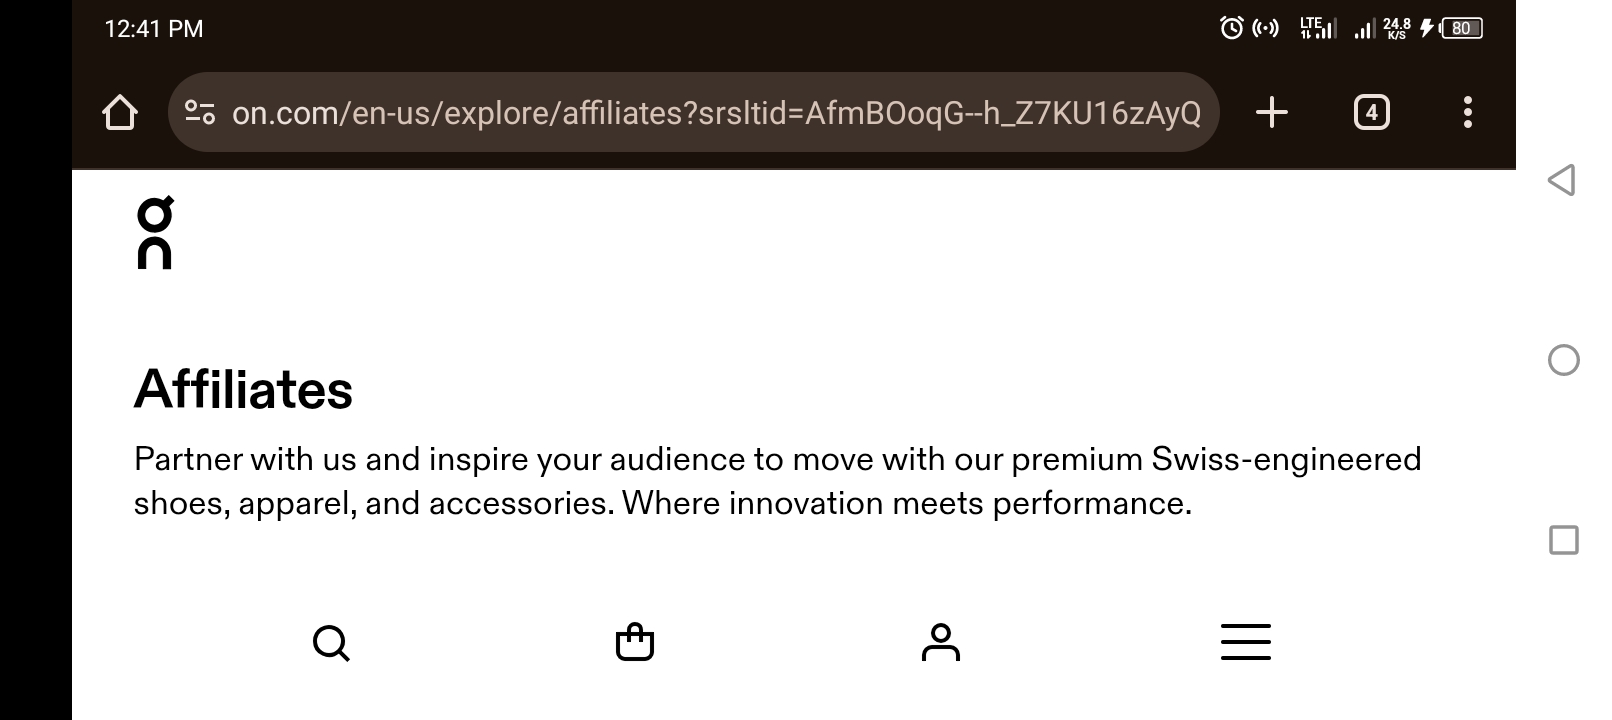The image size is (1612, 720).
Task: Open tab switcher showing 4 tabs
Action: [x=1371, y=112]
